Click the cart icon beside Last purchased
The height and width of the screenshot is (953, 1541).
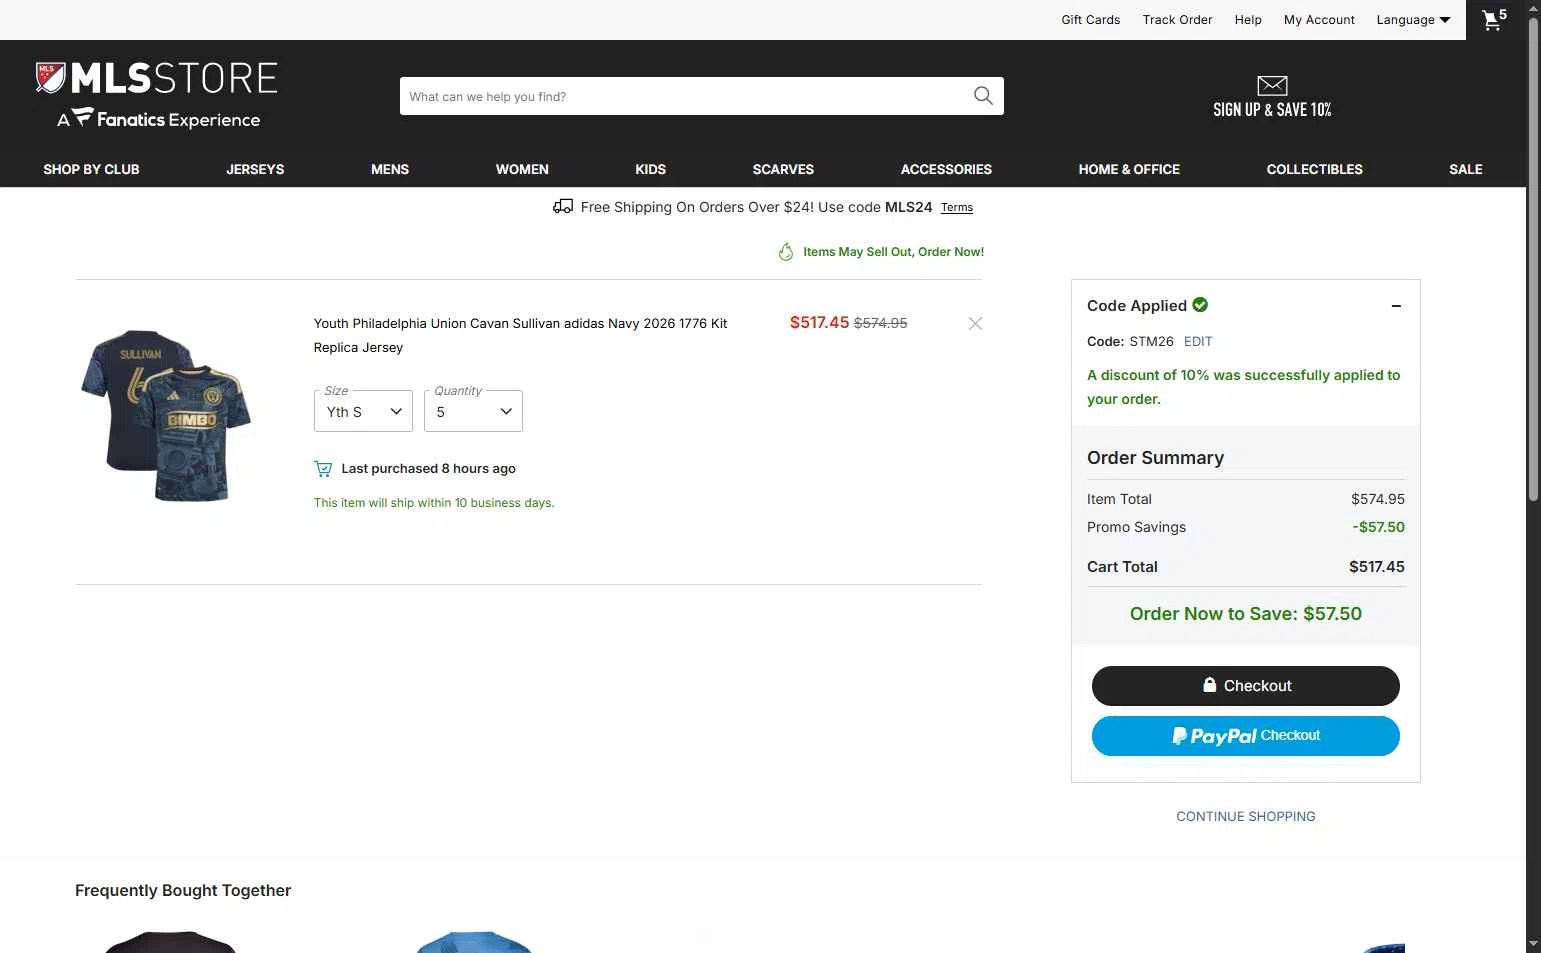click(323, 468)
